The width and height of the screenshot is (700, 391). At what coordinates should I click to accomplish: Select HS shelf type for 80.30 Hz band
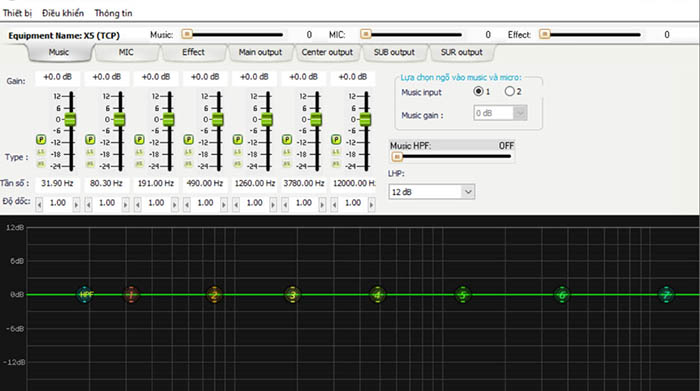point(90,164)
